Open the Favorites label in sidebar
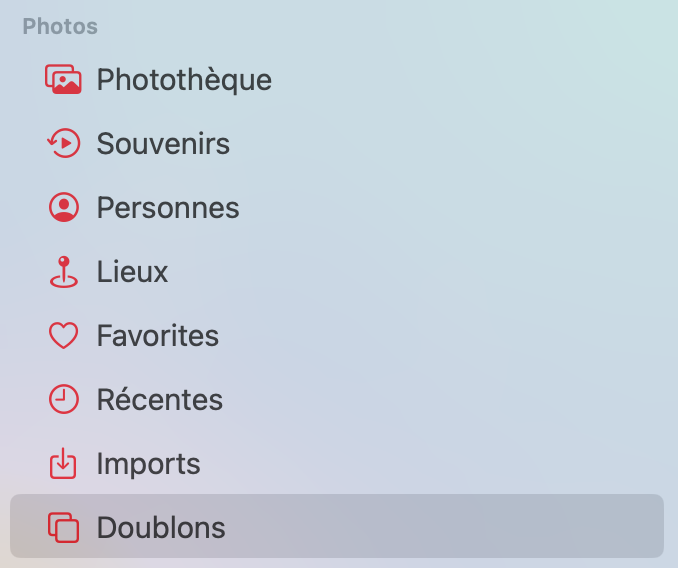The image size is (678, 568). [157, 336]
